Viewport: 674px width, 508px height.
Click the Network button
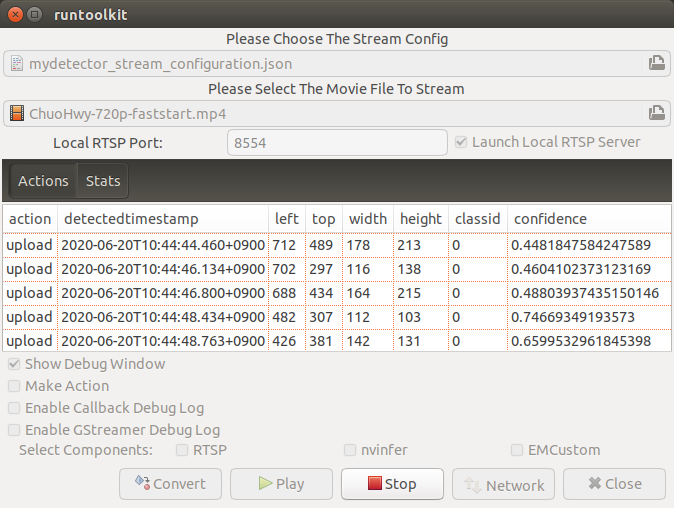[x=503, y=484]
